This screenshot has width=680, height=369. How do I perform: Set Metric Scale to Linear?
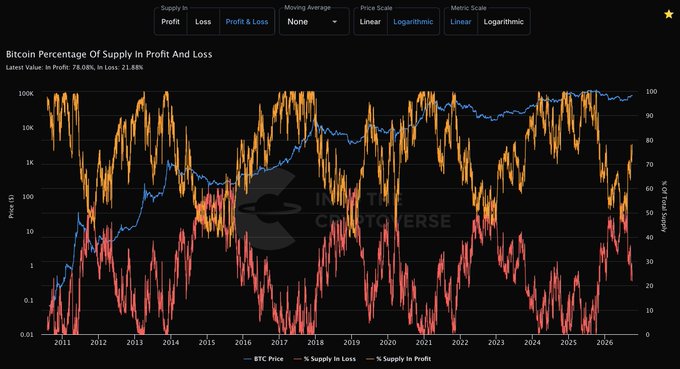[461, 22]
